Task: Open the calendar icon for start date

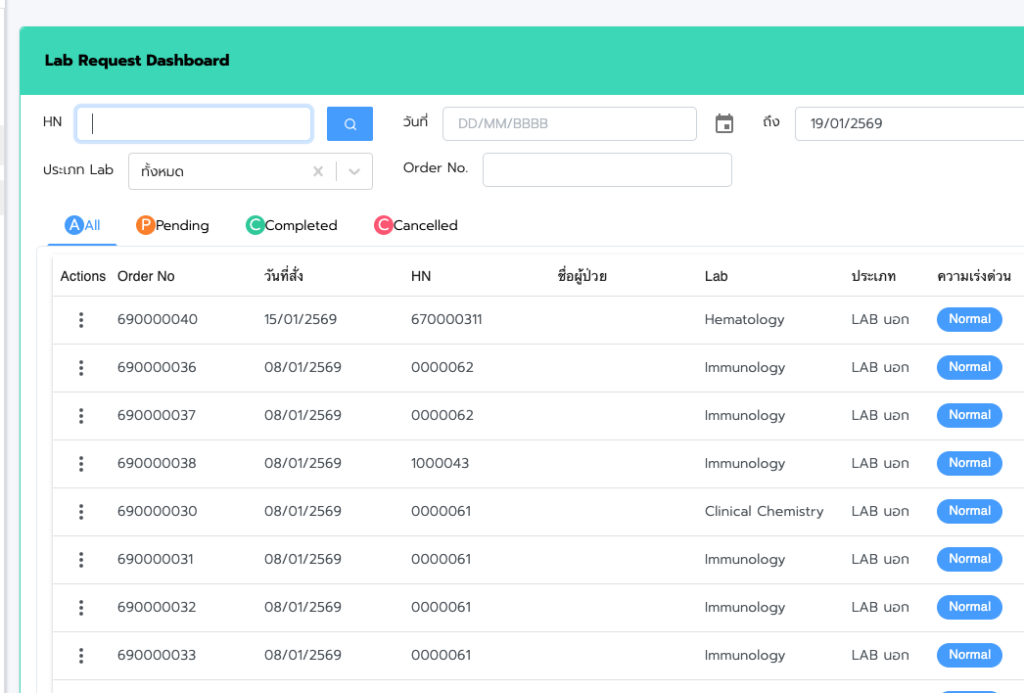Action: 724,124
